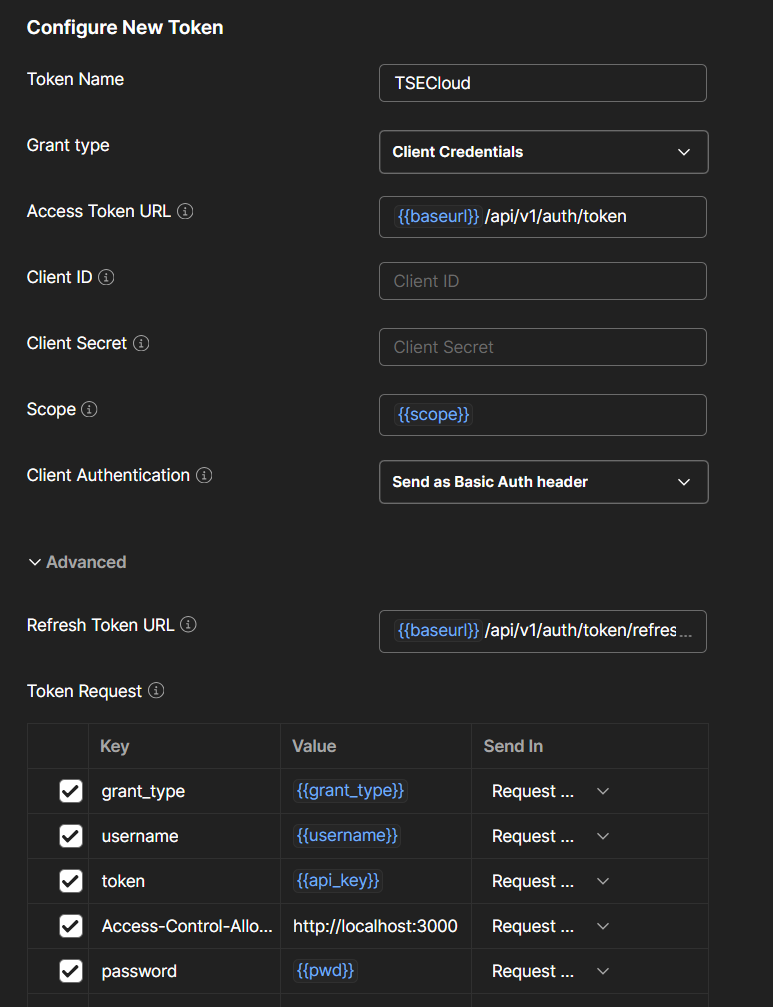Click the Token Request info icon

(156, 691)
